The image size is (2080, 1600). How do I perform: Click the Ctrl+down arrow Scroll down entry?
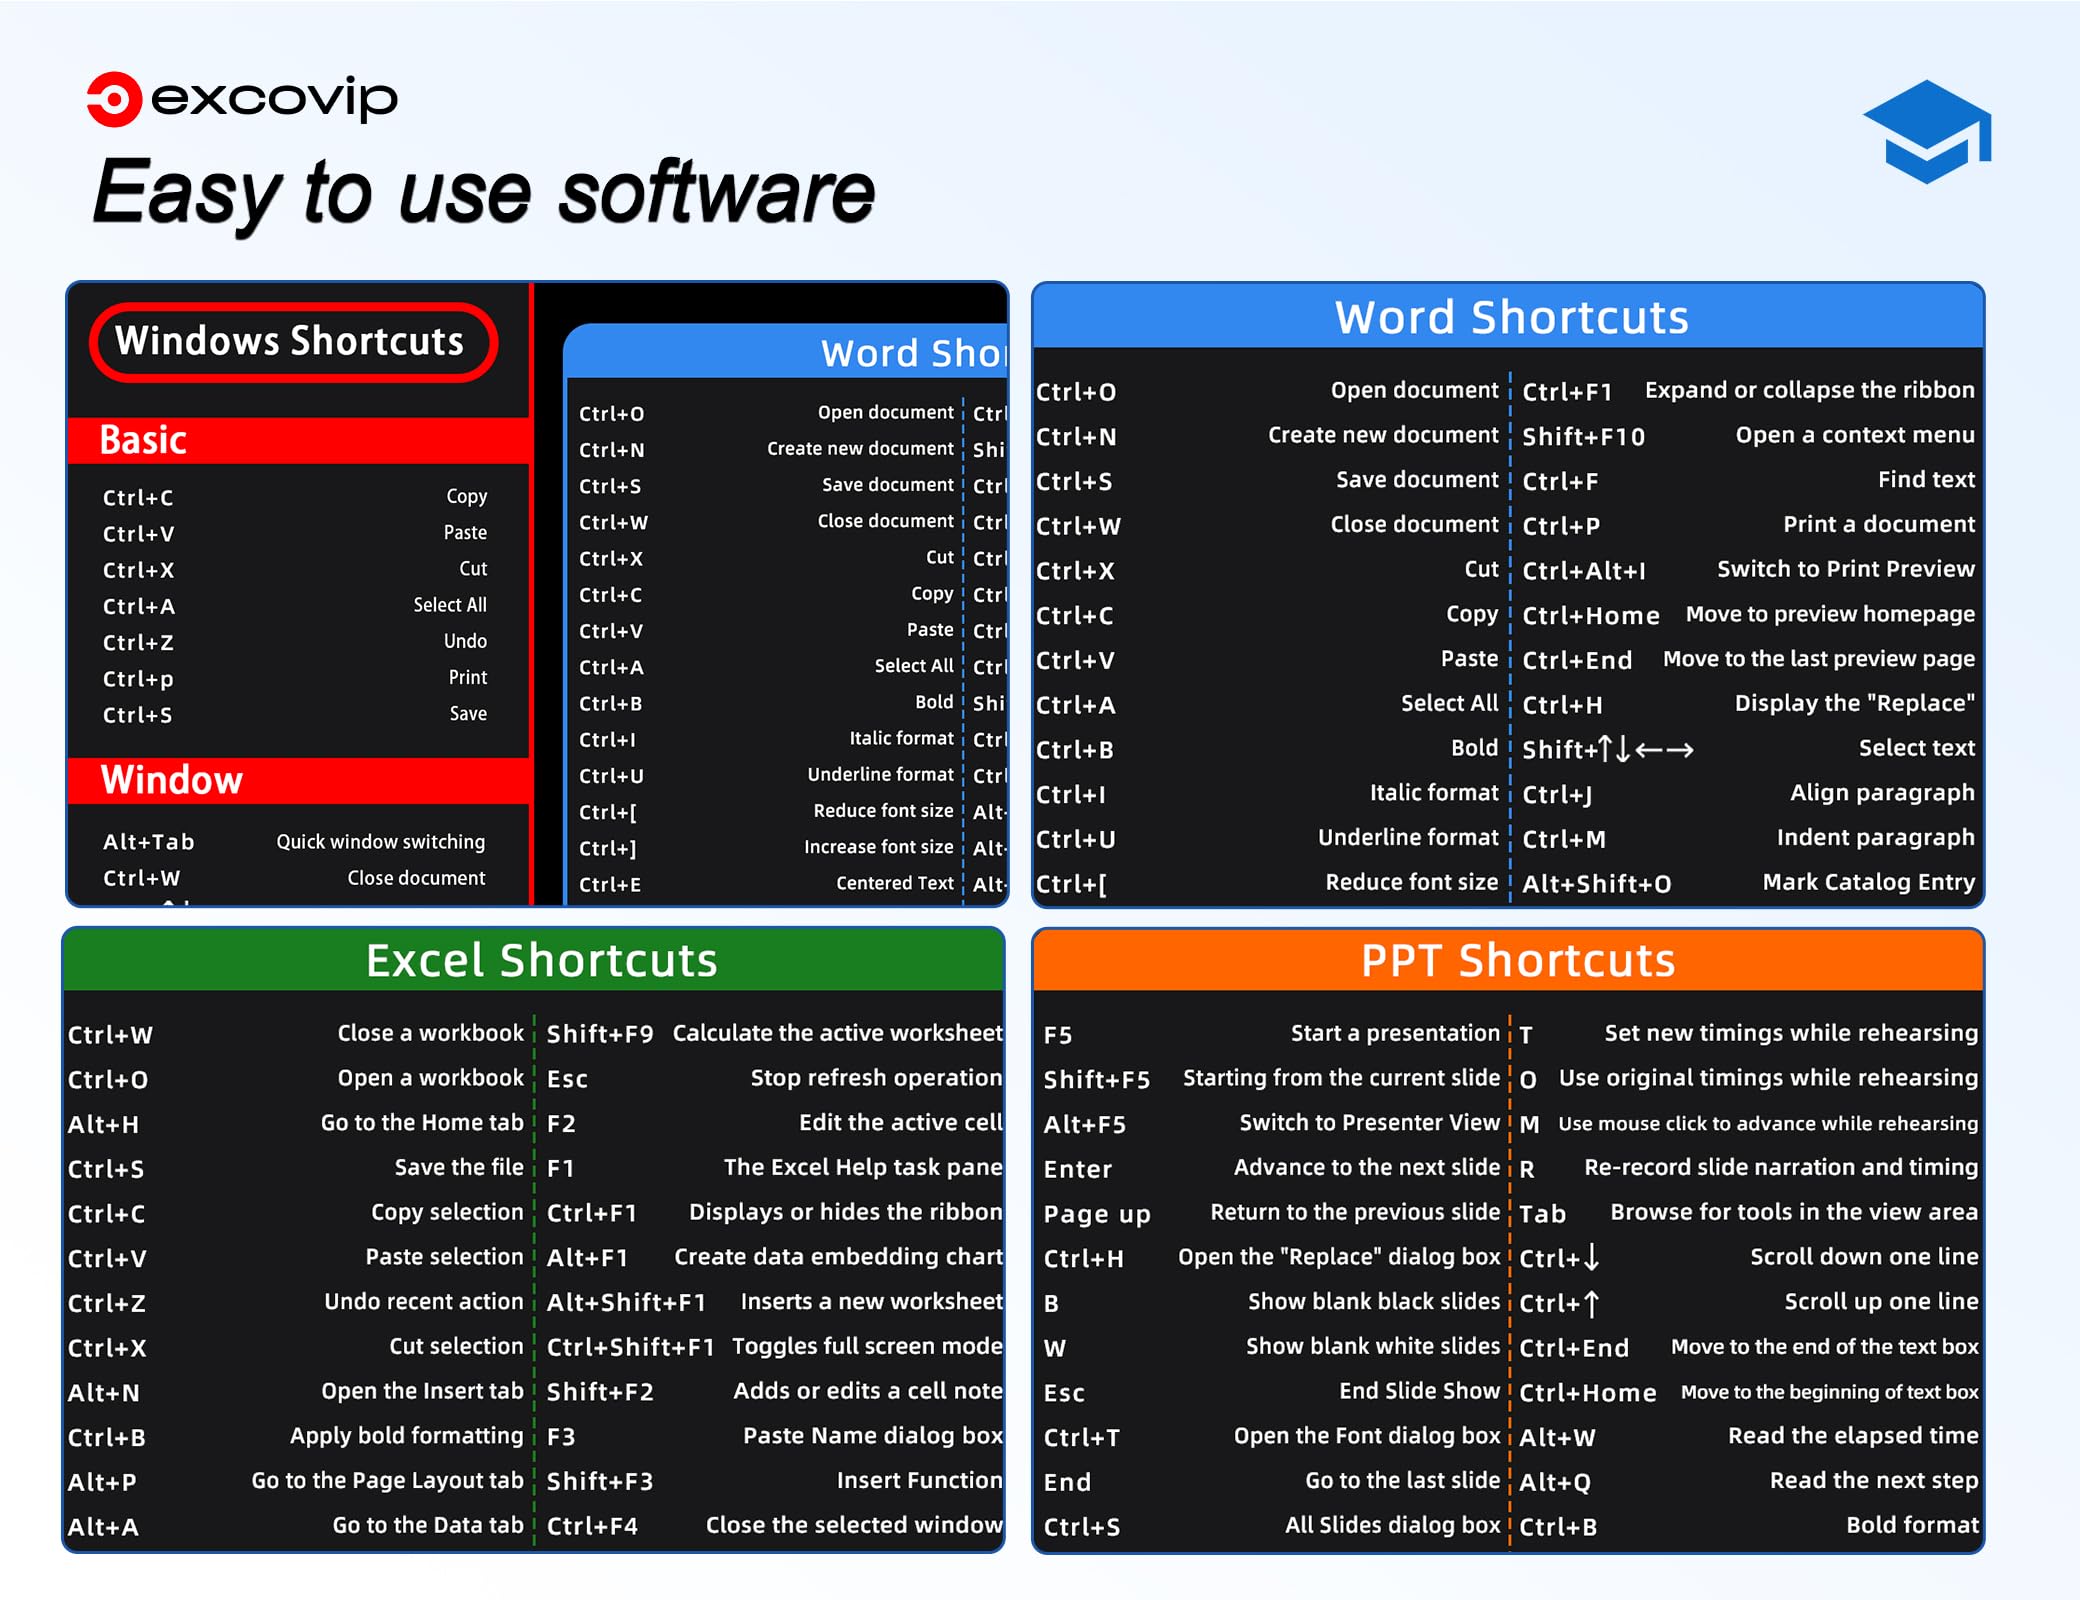(x=1747, y=1257)
